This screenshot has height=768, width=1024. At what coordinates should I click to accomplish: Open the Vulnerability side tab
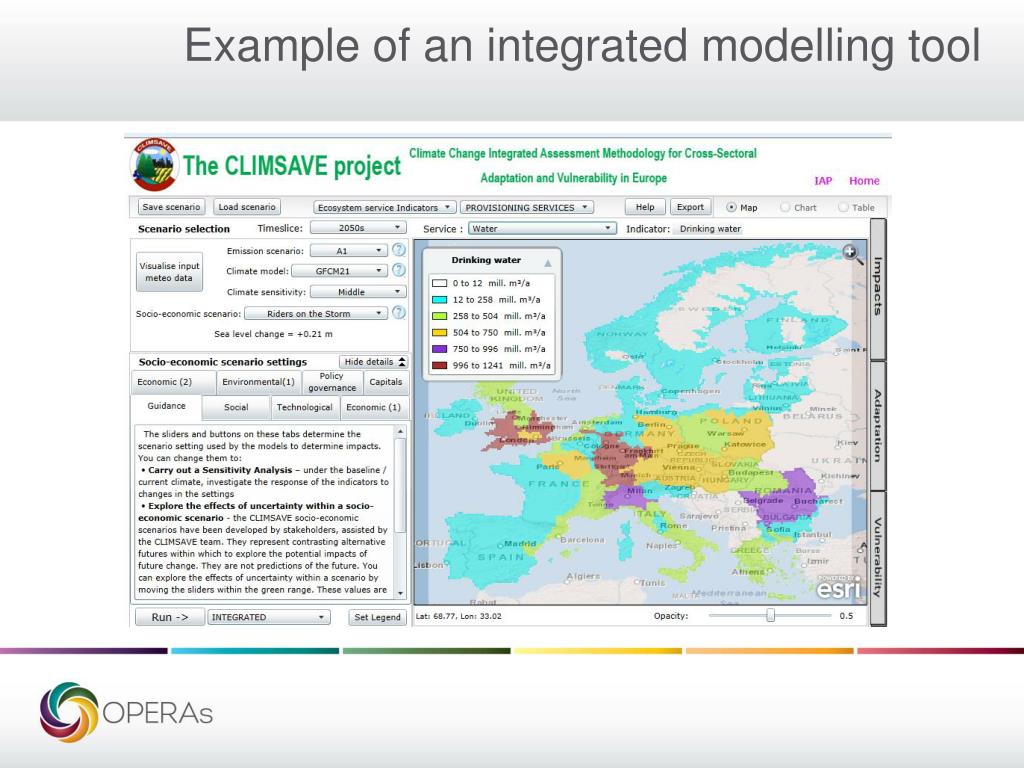point(878,558)
